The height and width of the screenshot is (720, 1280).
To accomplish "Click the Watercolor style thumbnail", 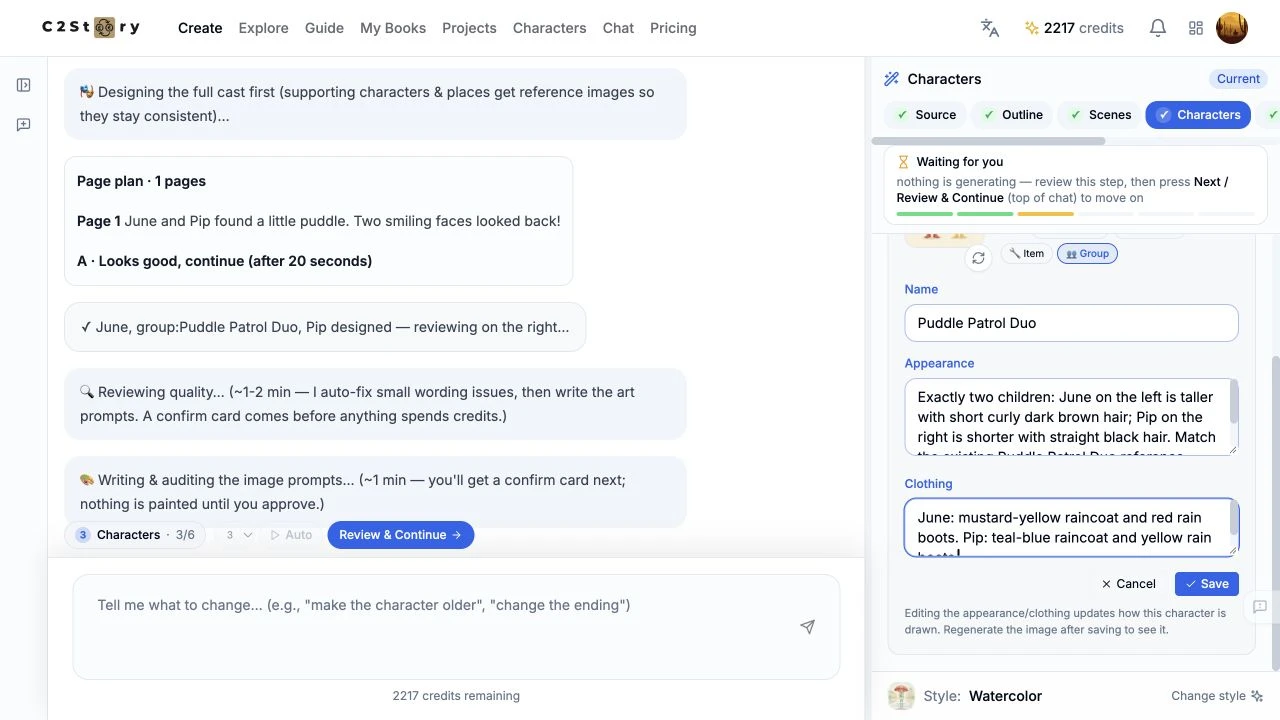I will tap(901, 696).
